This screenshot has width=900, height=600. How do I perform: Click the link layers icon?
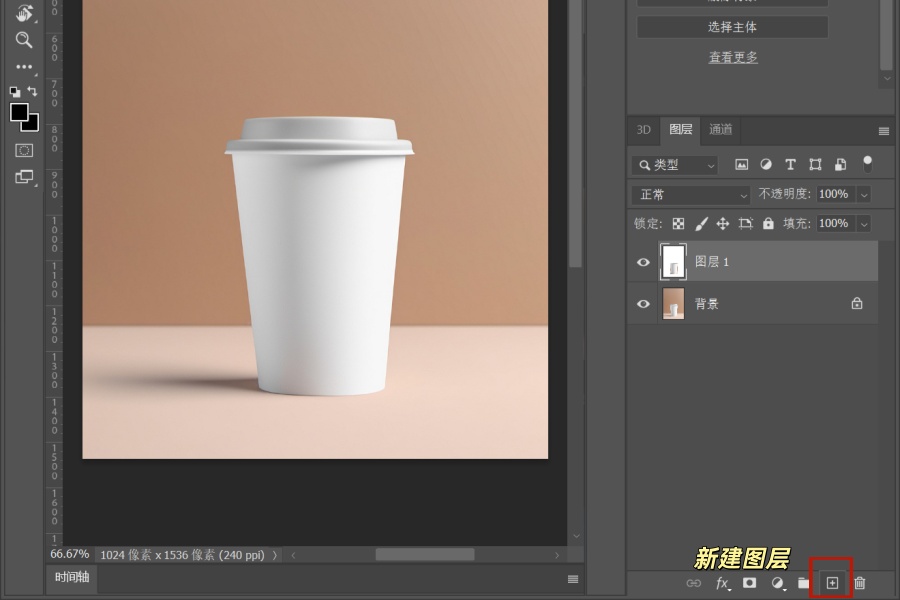coord(693,583)
